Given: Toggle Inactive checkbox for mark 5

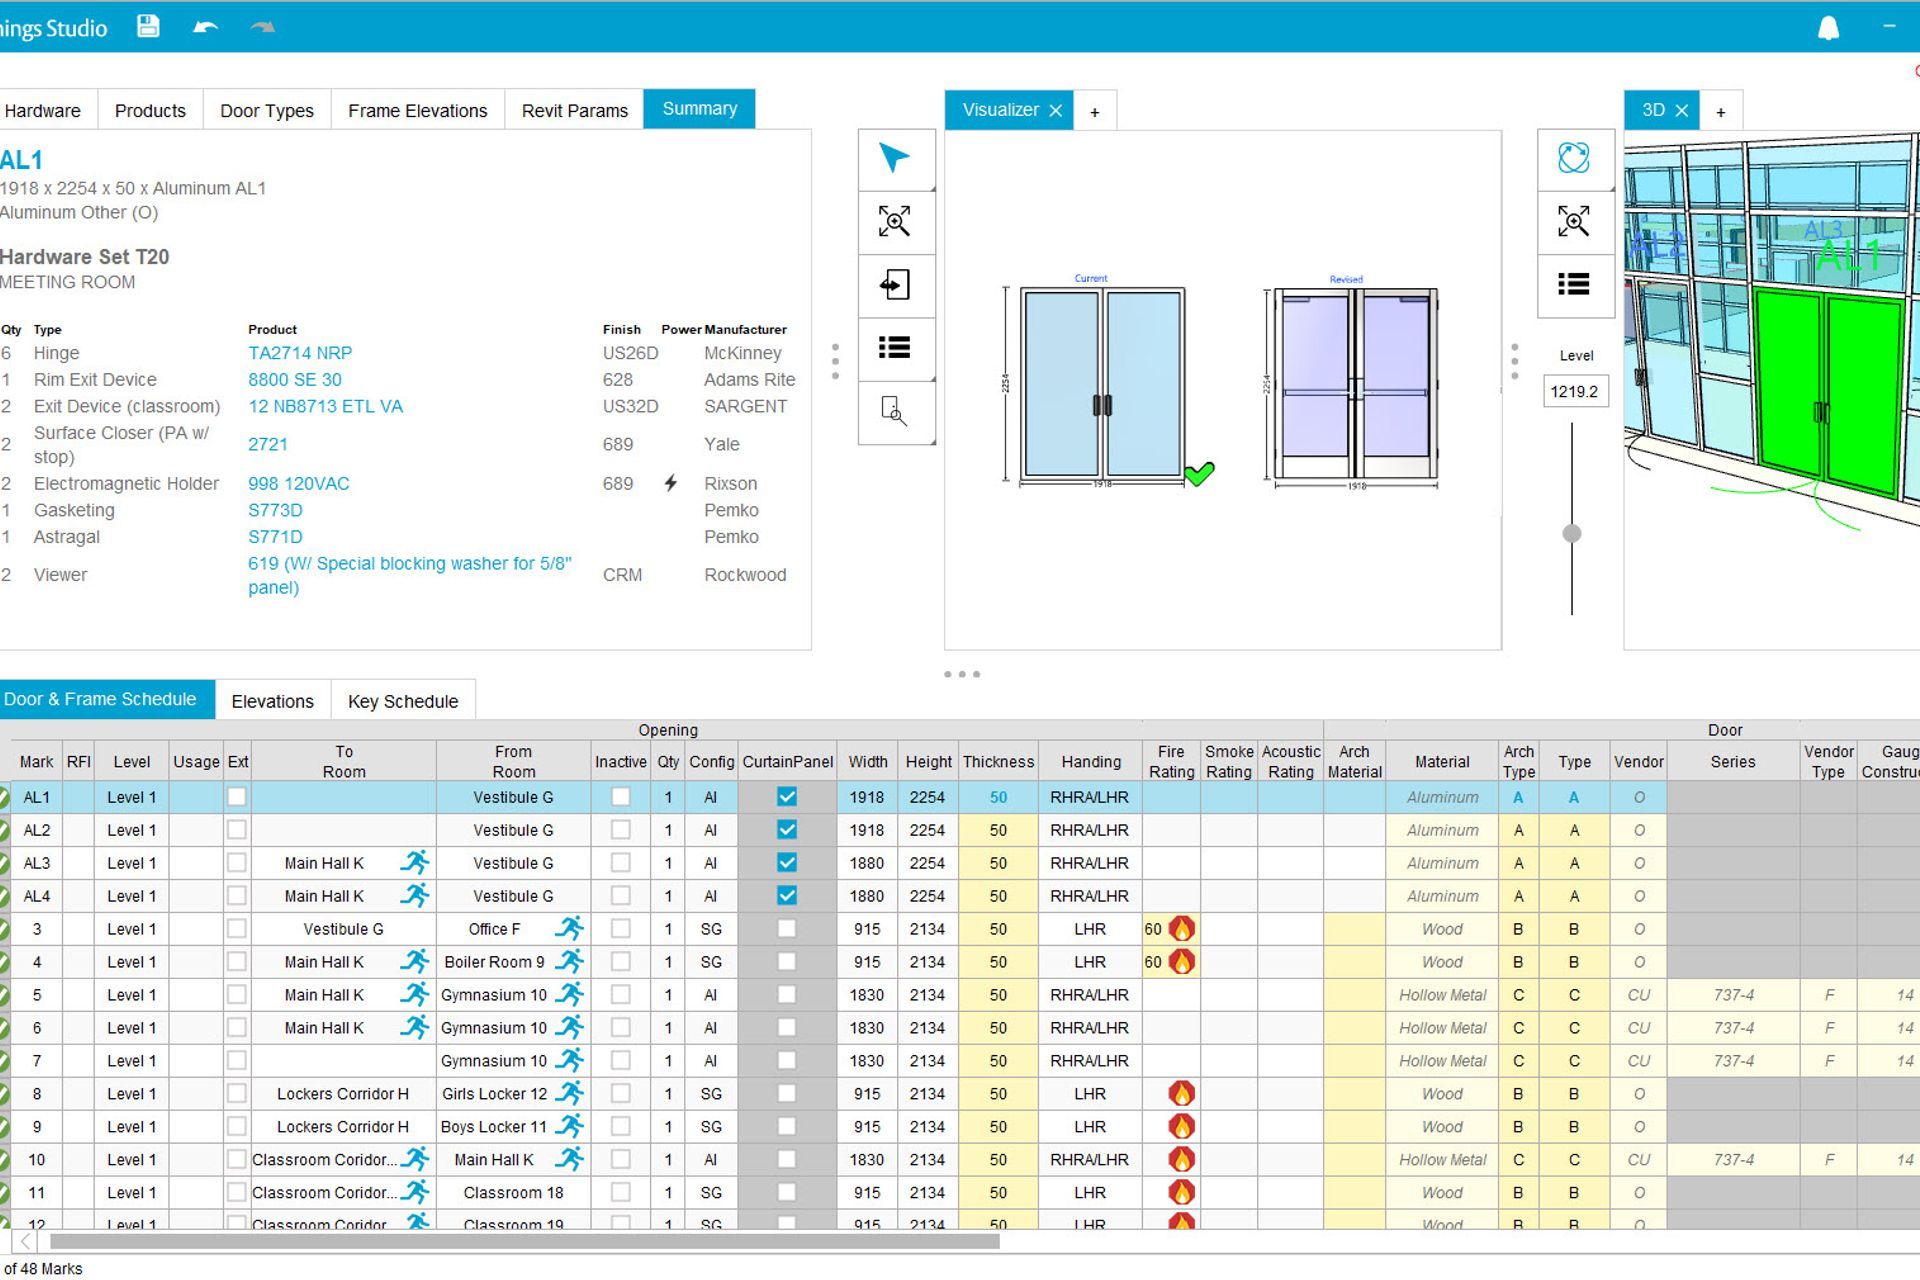Looking at the screenshot, I should [x=620, y=995].
